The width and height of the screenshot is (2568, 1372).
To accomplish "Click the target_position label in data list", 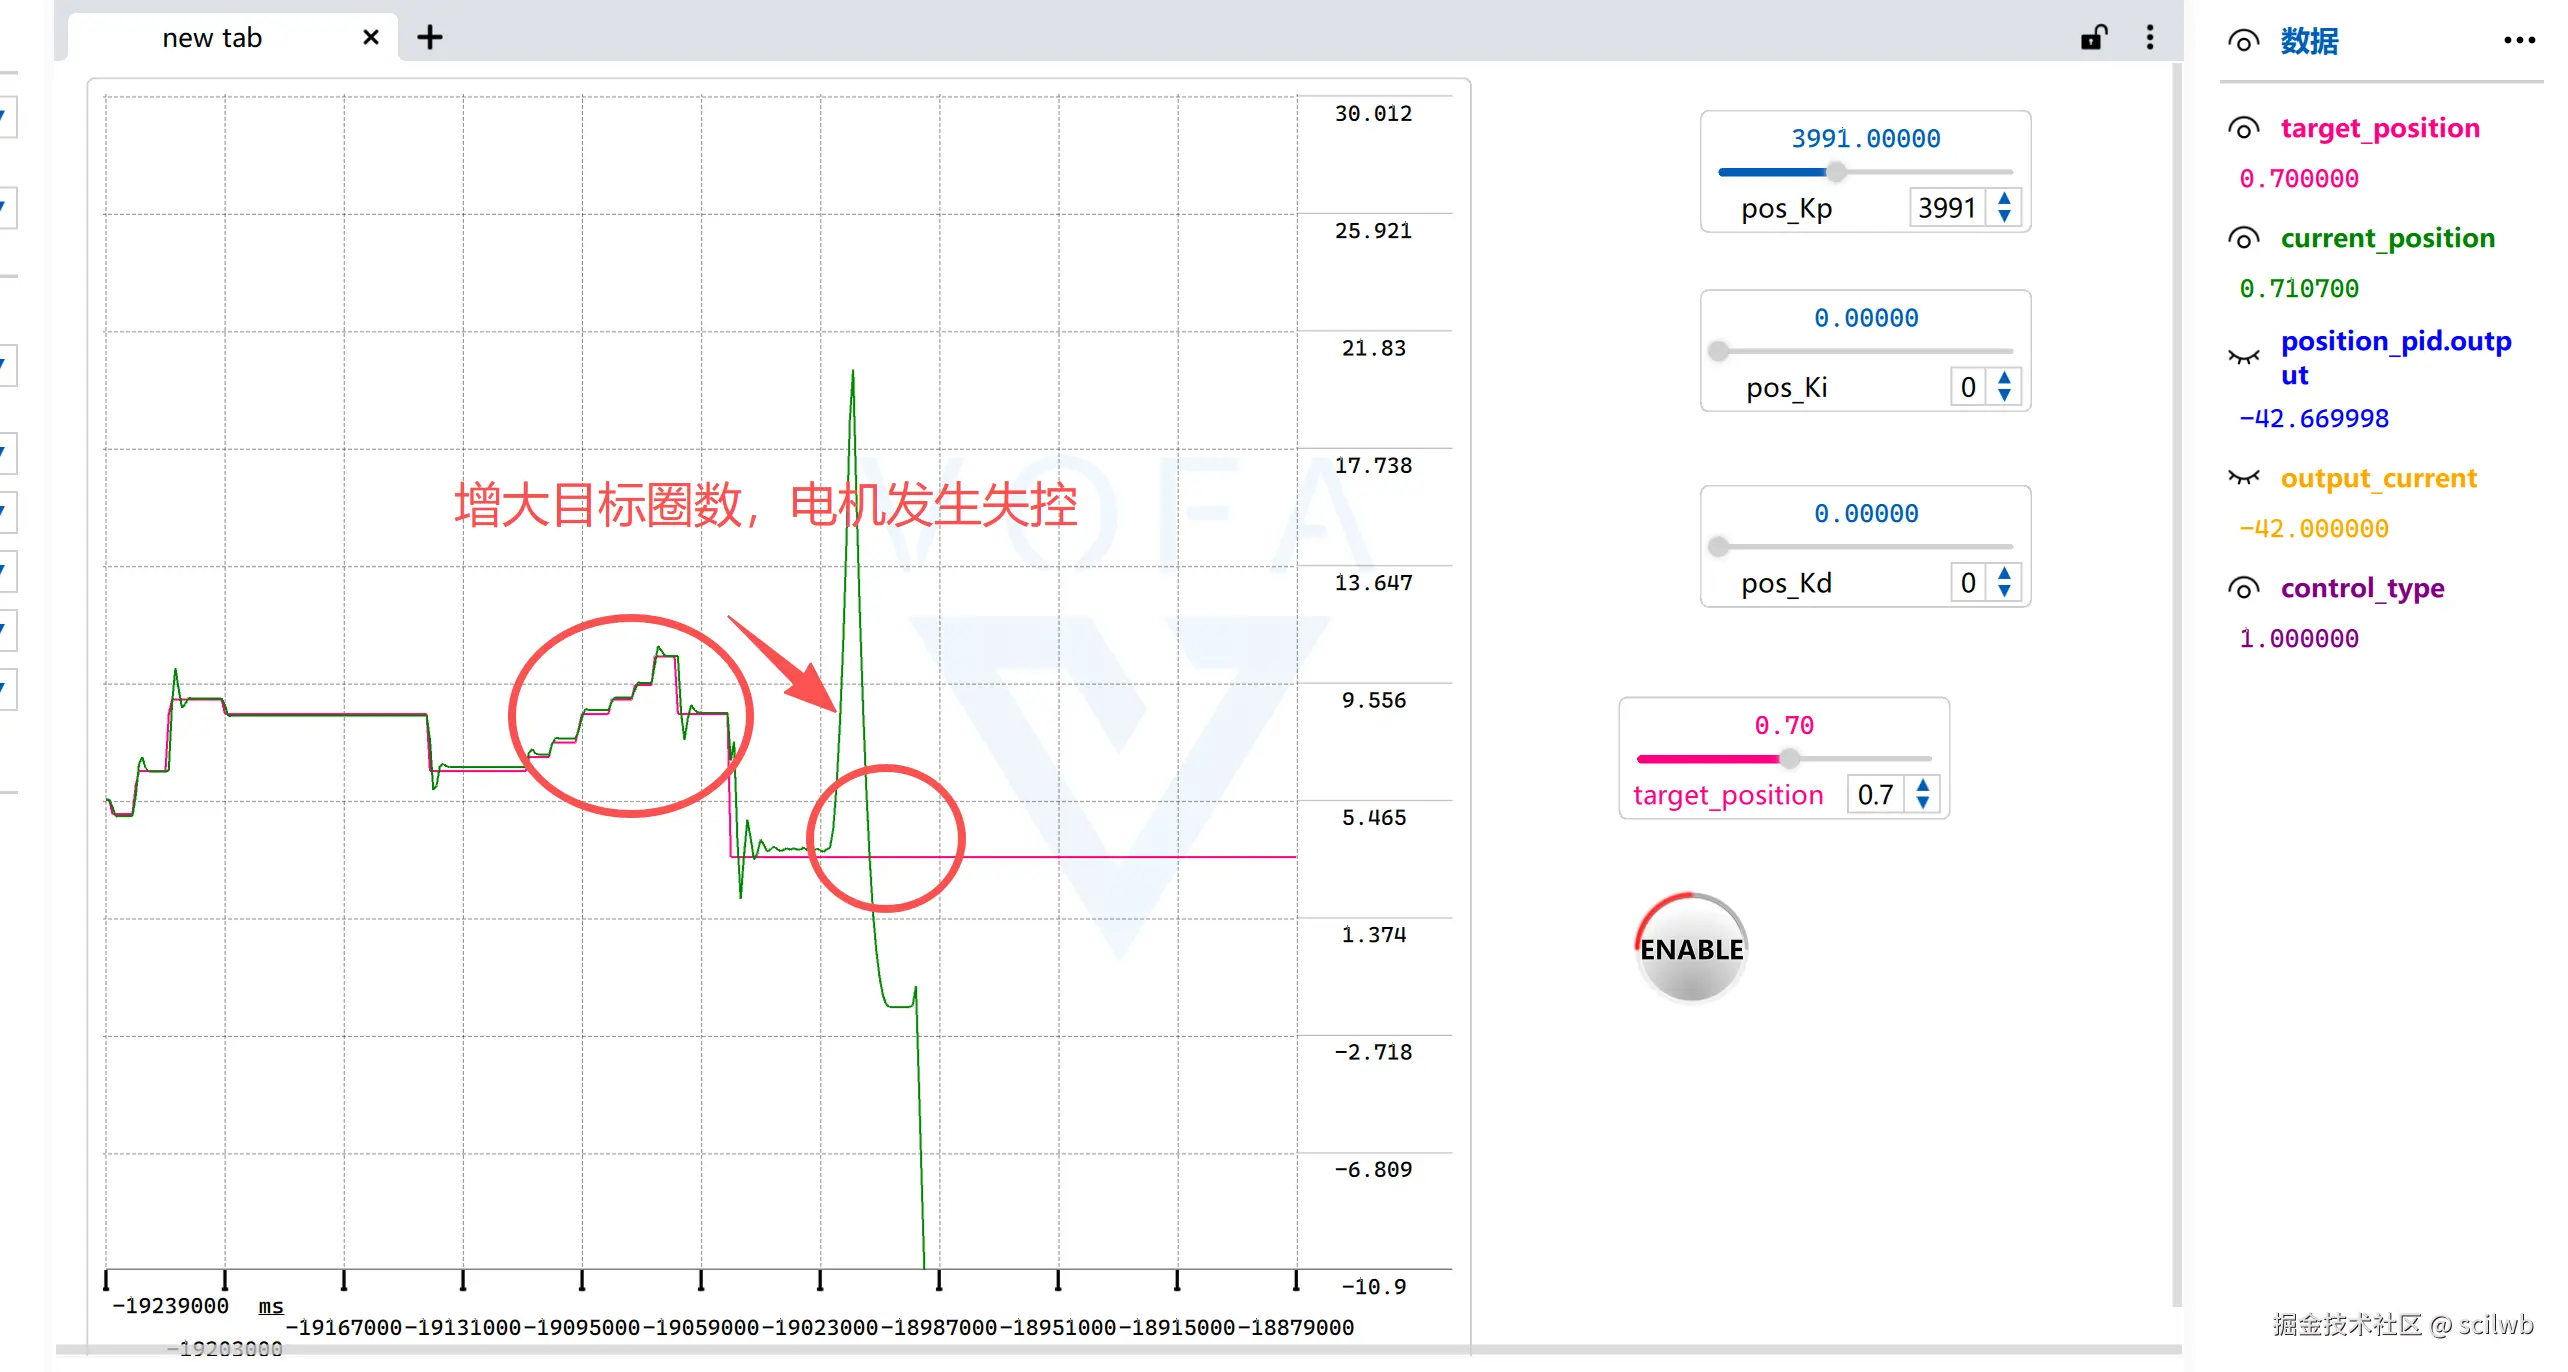I will tap(2379, 128).
